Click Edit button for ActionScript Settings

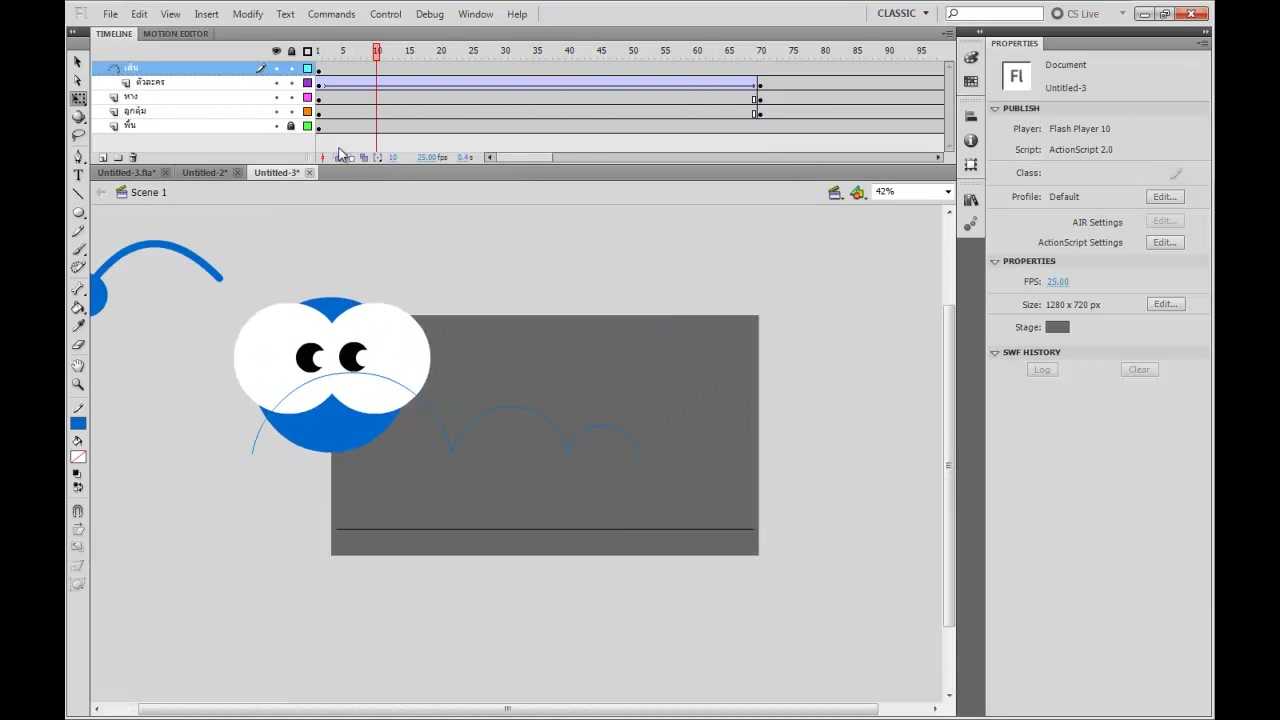tap(1165, 242)
